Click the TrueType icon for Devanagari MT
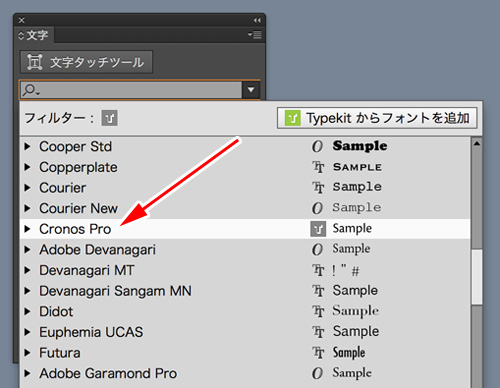The width and height of the screenshot is (500, 388). (318, 270)
